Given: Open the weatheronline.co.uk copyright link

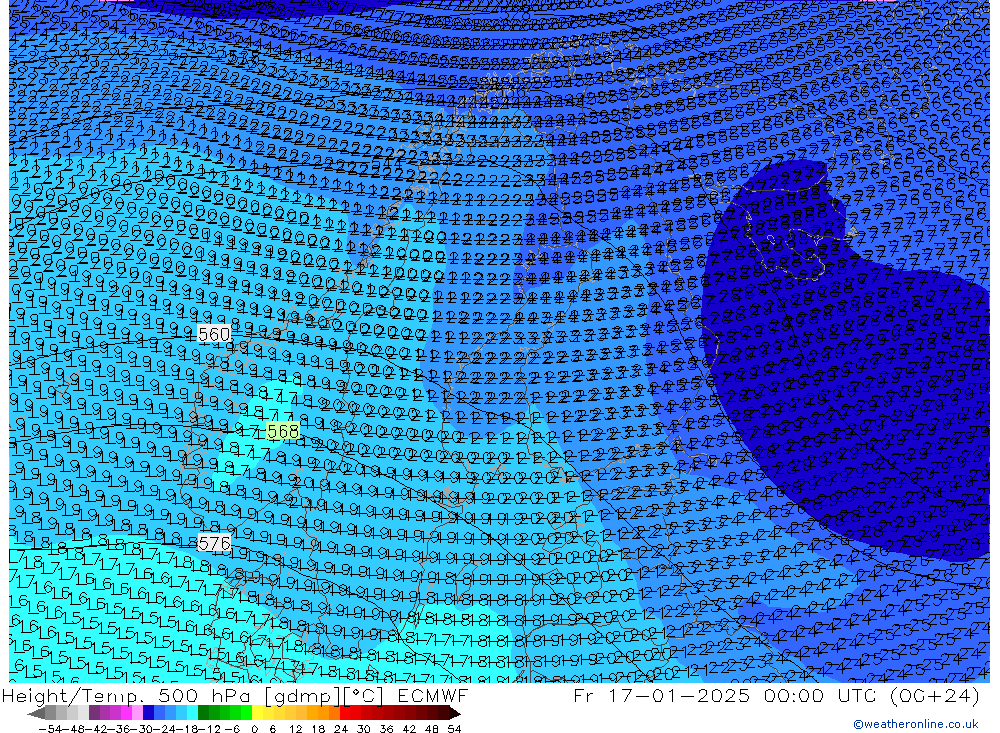Looking at the screenshot, I should [x=915, y=724].
